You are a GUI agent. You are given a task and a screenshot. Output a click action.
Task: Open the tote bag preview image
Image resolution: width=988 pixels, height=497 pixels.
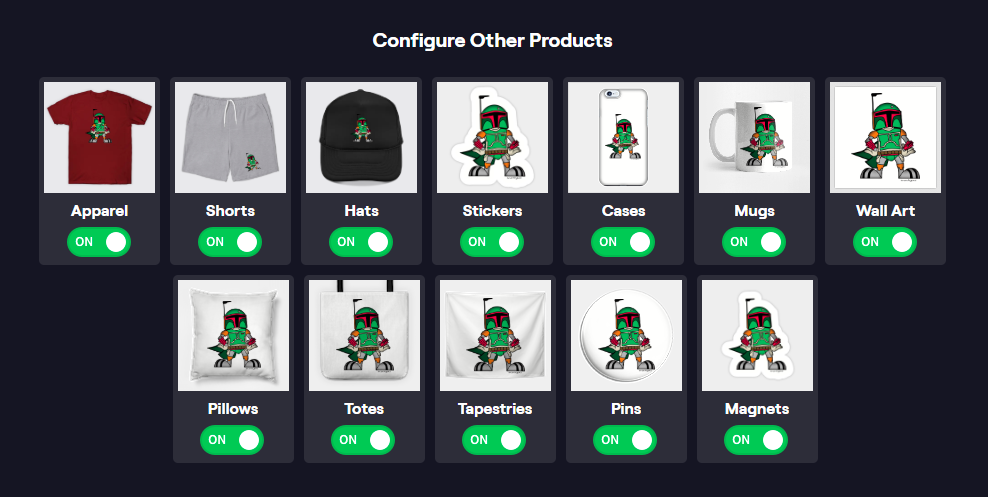click(365, 335)
